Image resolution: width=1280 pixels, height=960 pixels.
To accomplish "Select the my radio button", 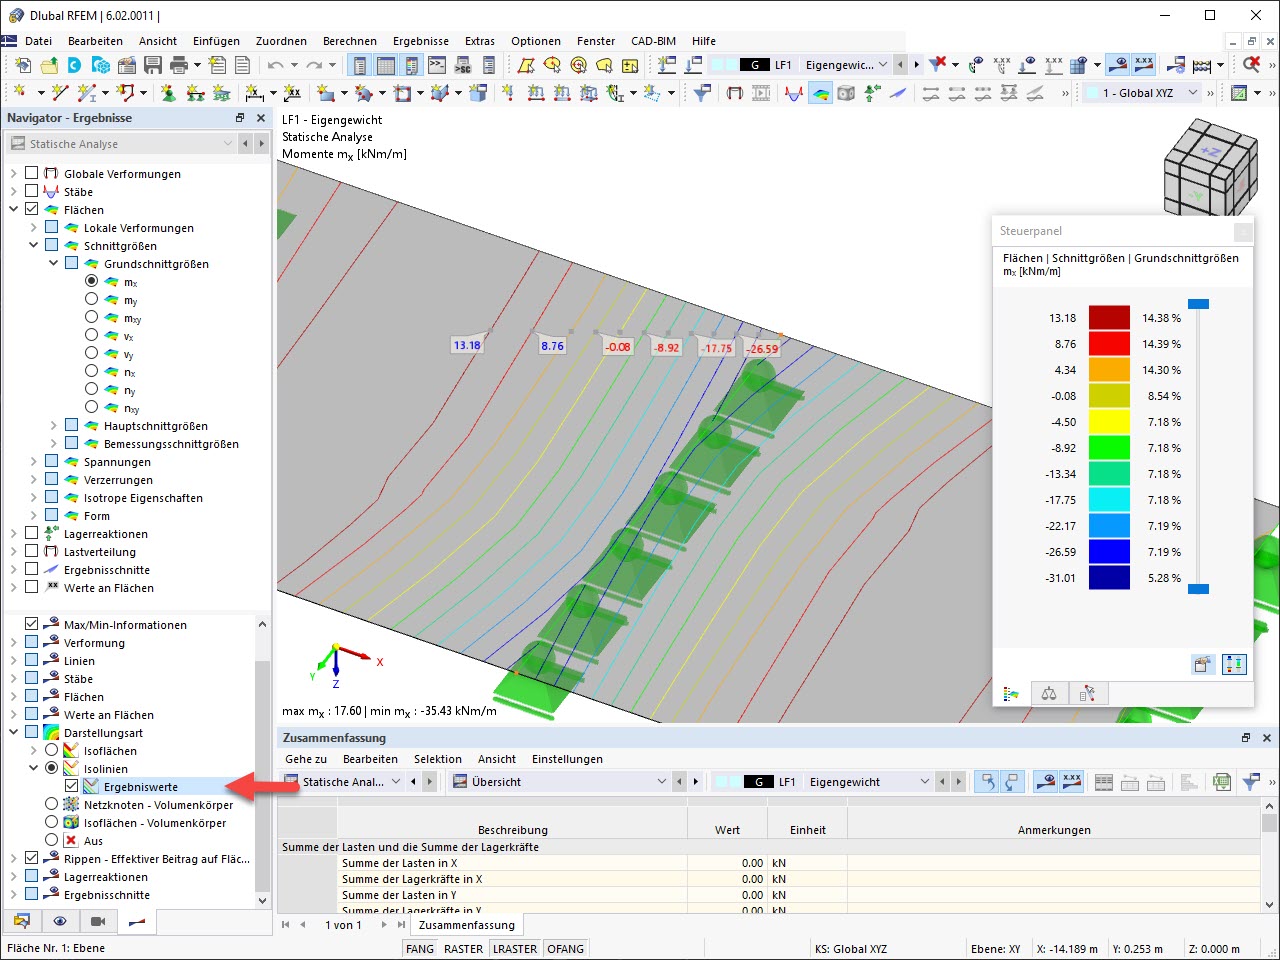I will click(x=91, y=300).
